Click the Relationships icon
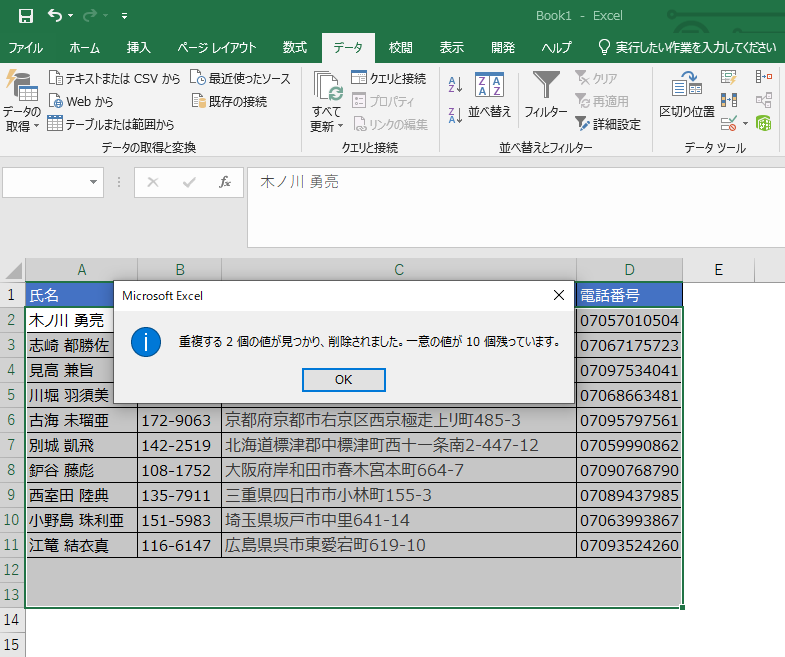 tap(763, 100)
